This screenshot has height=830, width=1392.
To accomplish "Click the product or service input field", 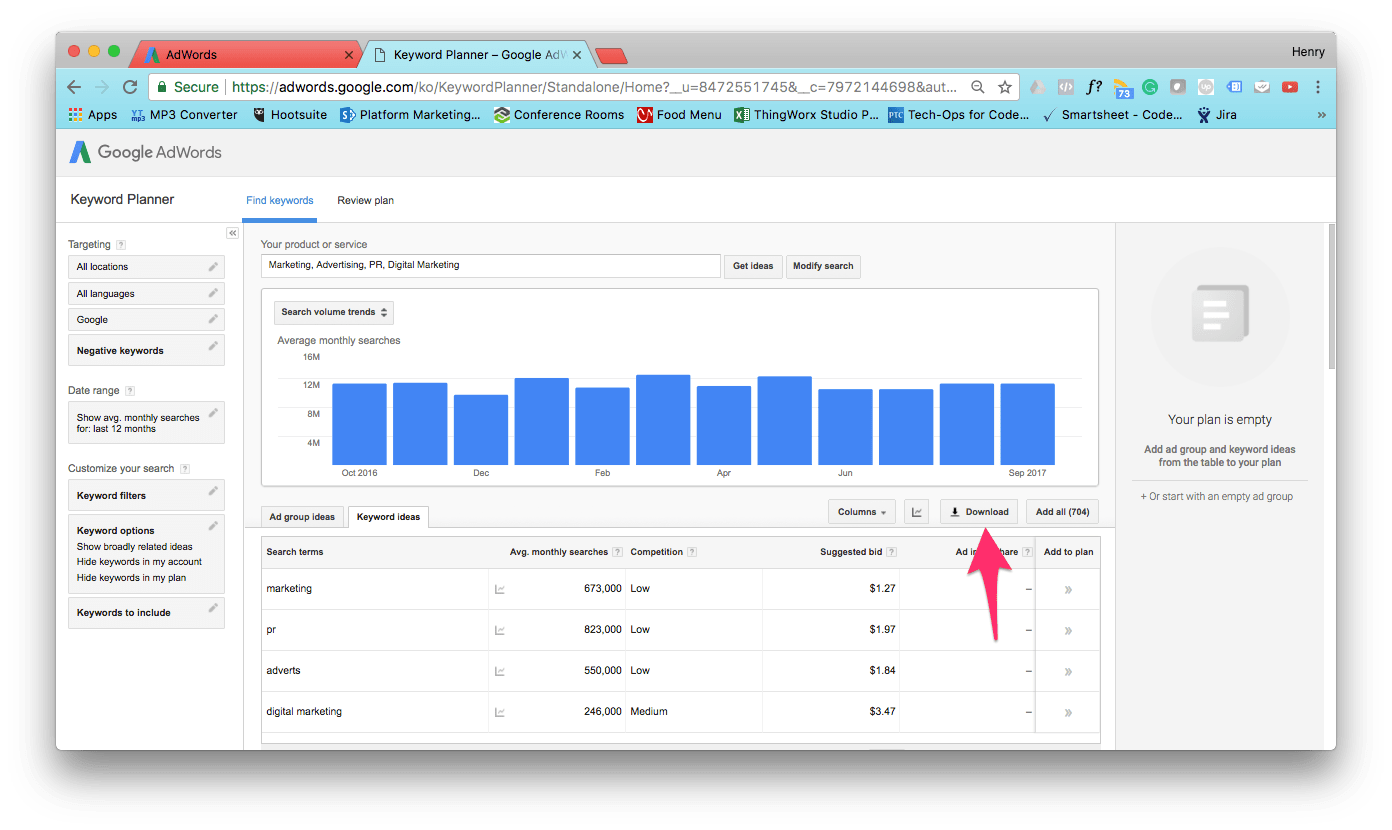I will point(490,266).
